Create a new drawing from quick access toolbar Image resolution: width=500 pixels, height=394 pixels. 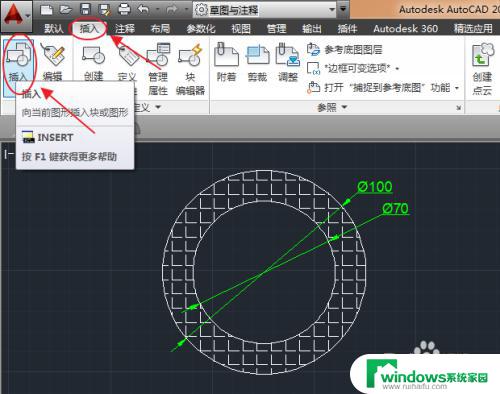click(x=46, y=10)
